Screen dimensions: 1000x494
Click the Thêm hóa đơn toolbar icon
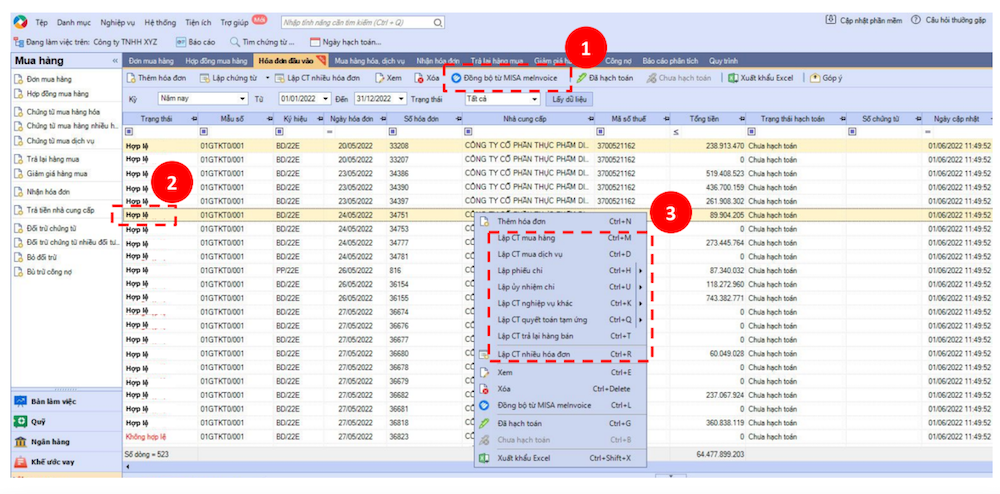pos(131,78)
